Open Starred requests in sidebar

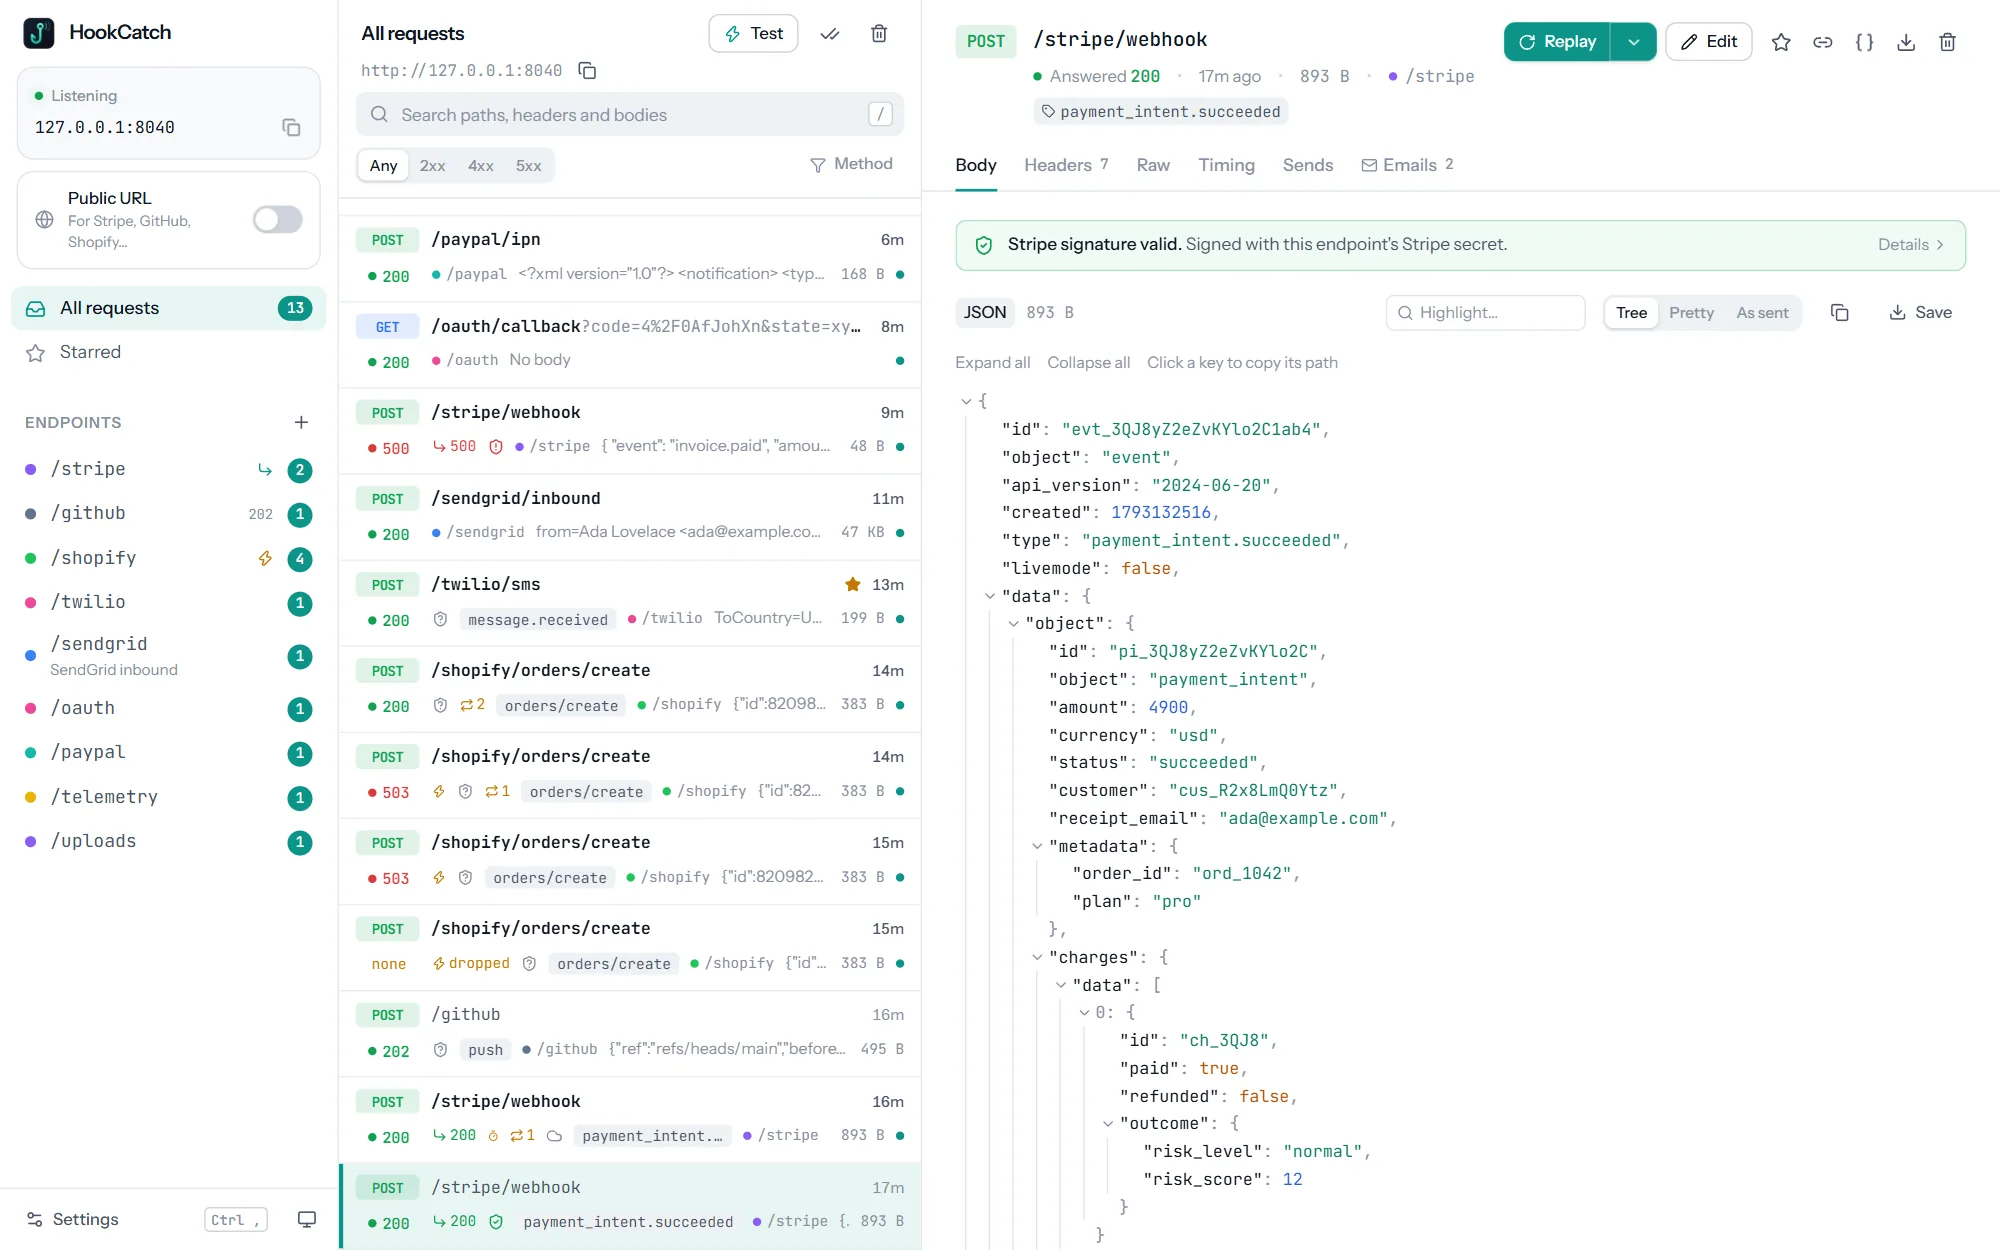[x=169, y=352]
